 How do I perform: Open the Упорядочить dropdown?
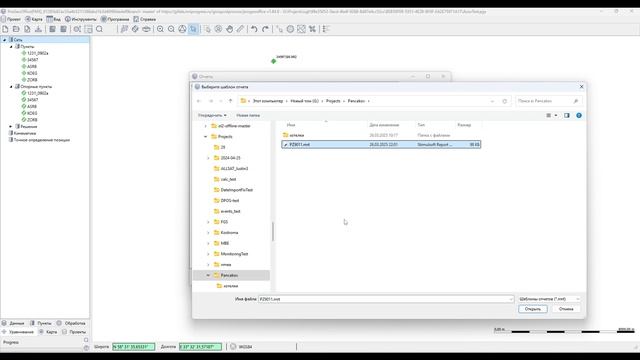tap(212, 116)
